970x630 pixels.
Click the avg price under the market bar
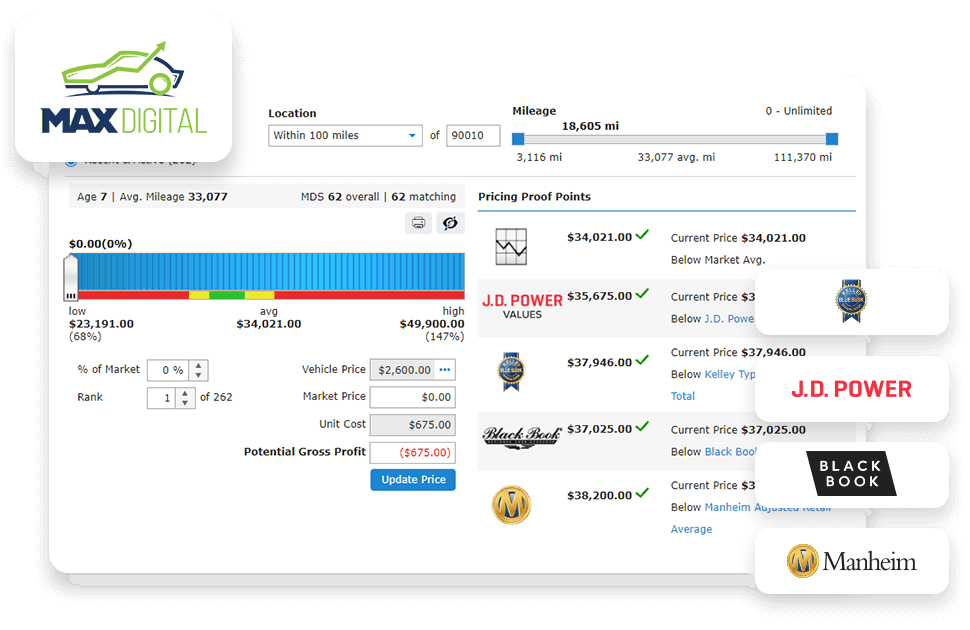[x=269, y=324]
